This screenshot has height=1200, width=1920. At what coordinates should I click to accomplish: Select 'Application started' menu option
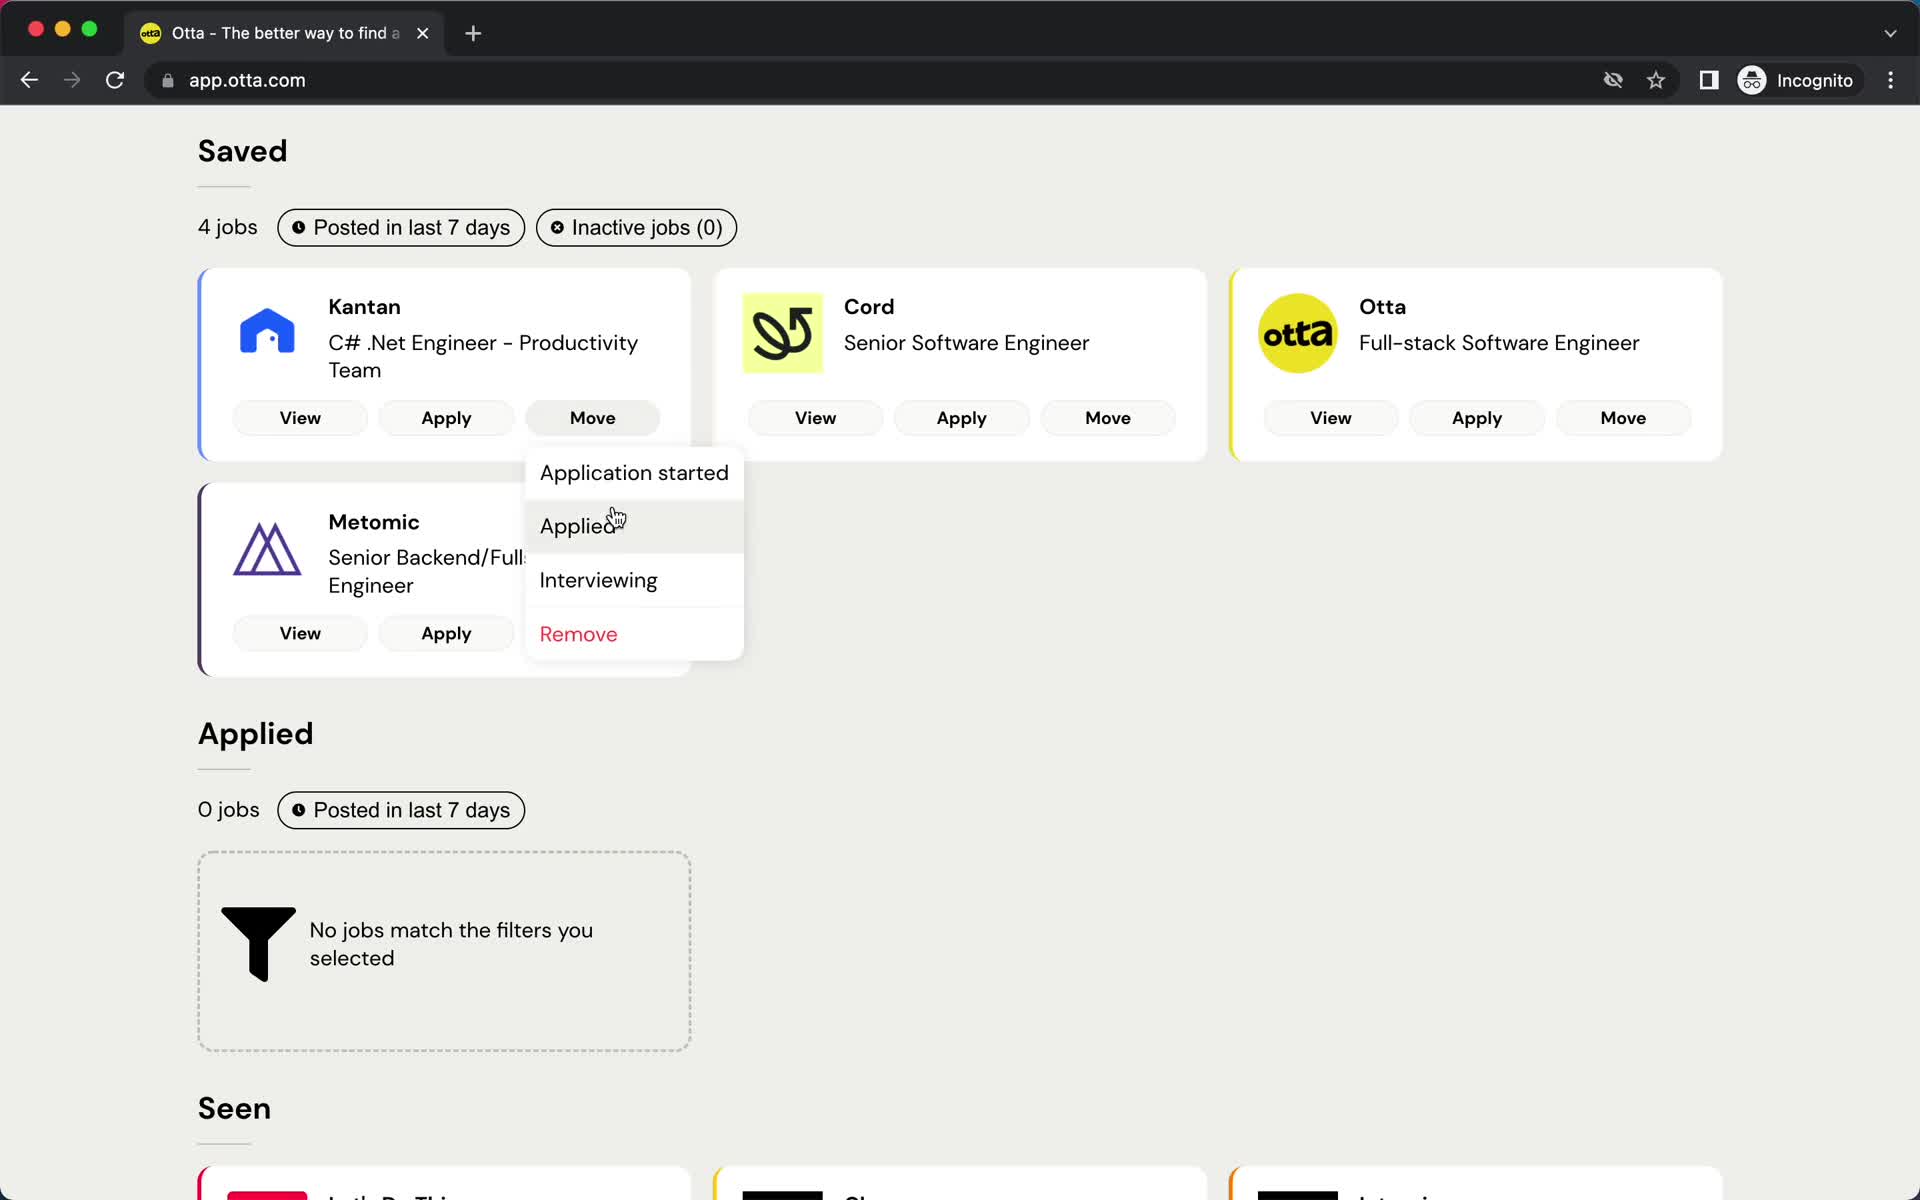(x=634, y=471)
